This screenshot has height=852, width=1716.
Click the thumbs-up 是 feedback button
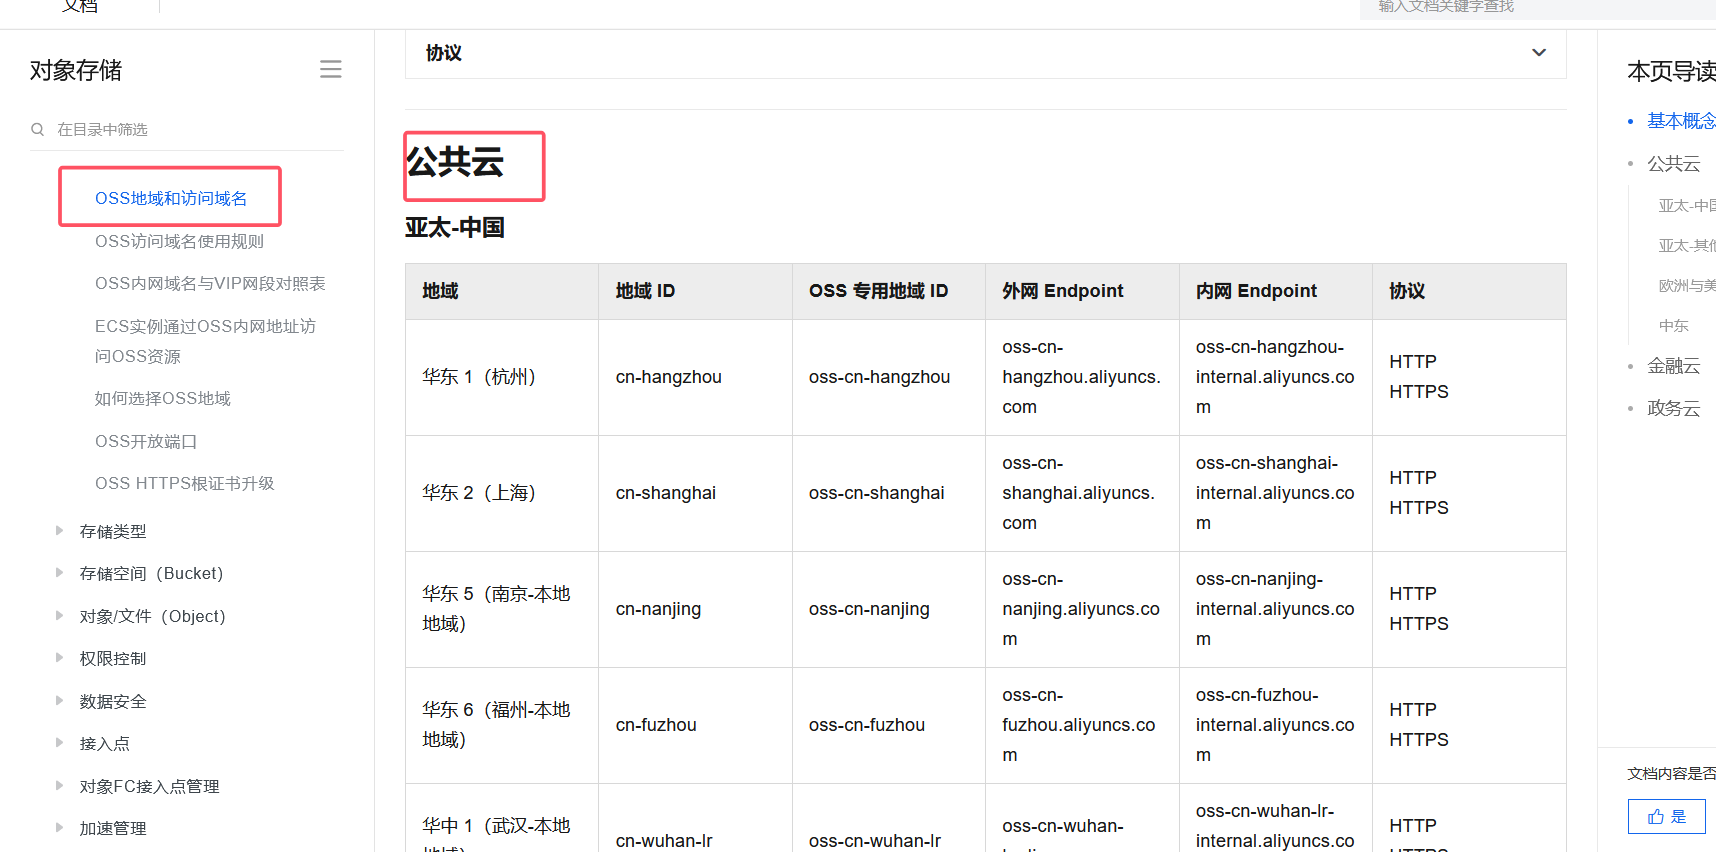point(1666,816)
